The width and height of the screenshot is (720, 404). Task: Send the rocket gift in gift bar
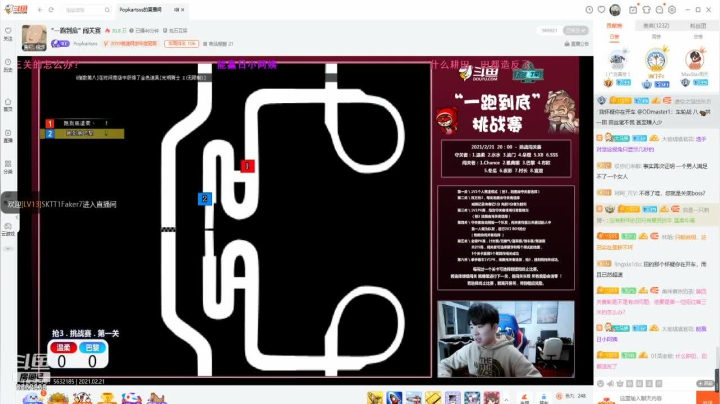click(x=394, y=398)
